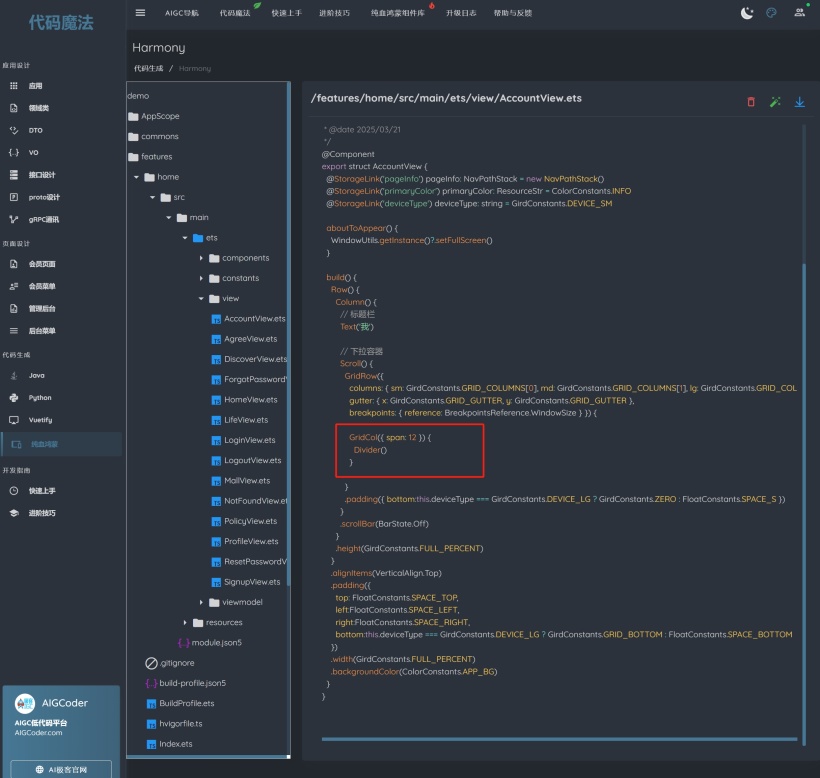Select LoginView.ets in the file tree
Viewport: 820px width, 778px height.
point(249,440)
